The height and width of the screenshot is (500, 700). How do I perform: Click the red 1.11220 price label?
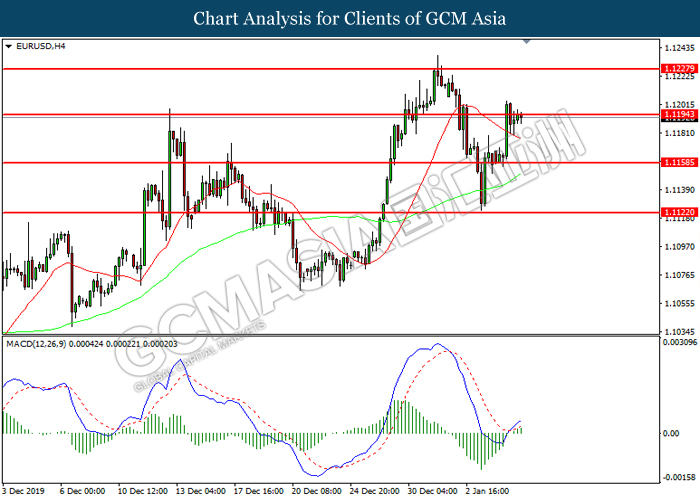(678, 212)
